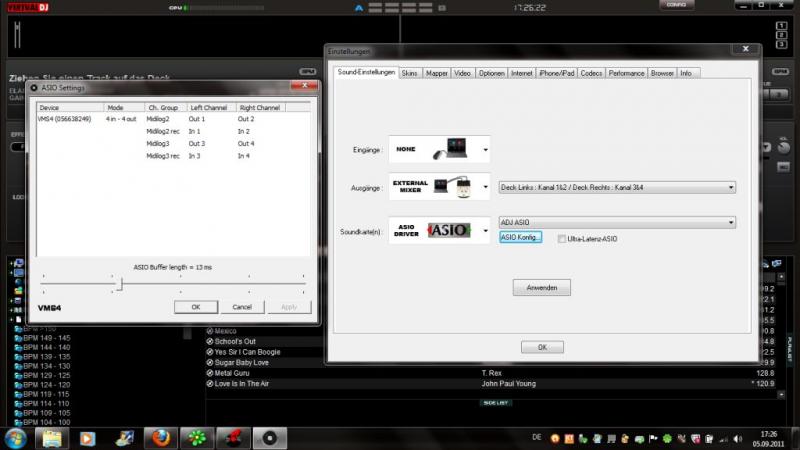Enable the Ultra-Latenz-ASIO checkbox
The width and height of the screenshot is (800, 450).
click(x=562, y=238)
